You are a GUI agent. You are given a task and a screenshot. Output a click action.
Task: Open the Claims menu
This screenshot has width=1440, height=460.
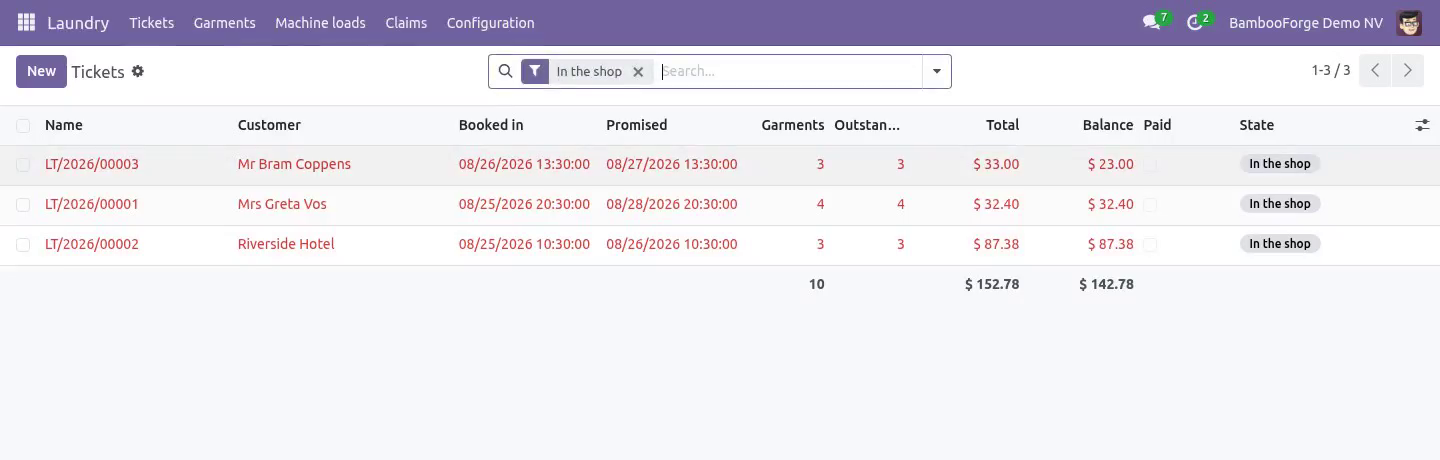coord(406,22)
